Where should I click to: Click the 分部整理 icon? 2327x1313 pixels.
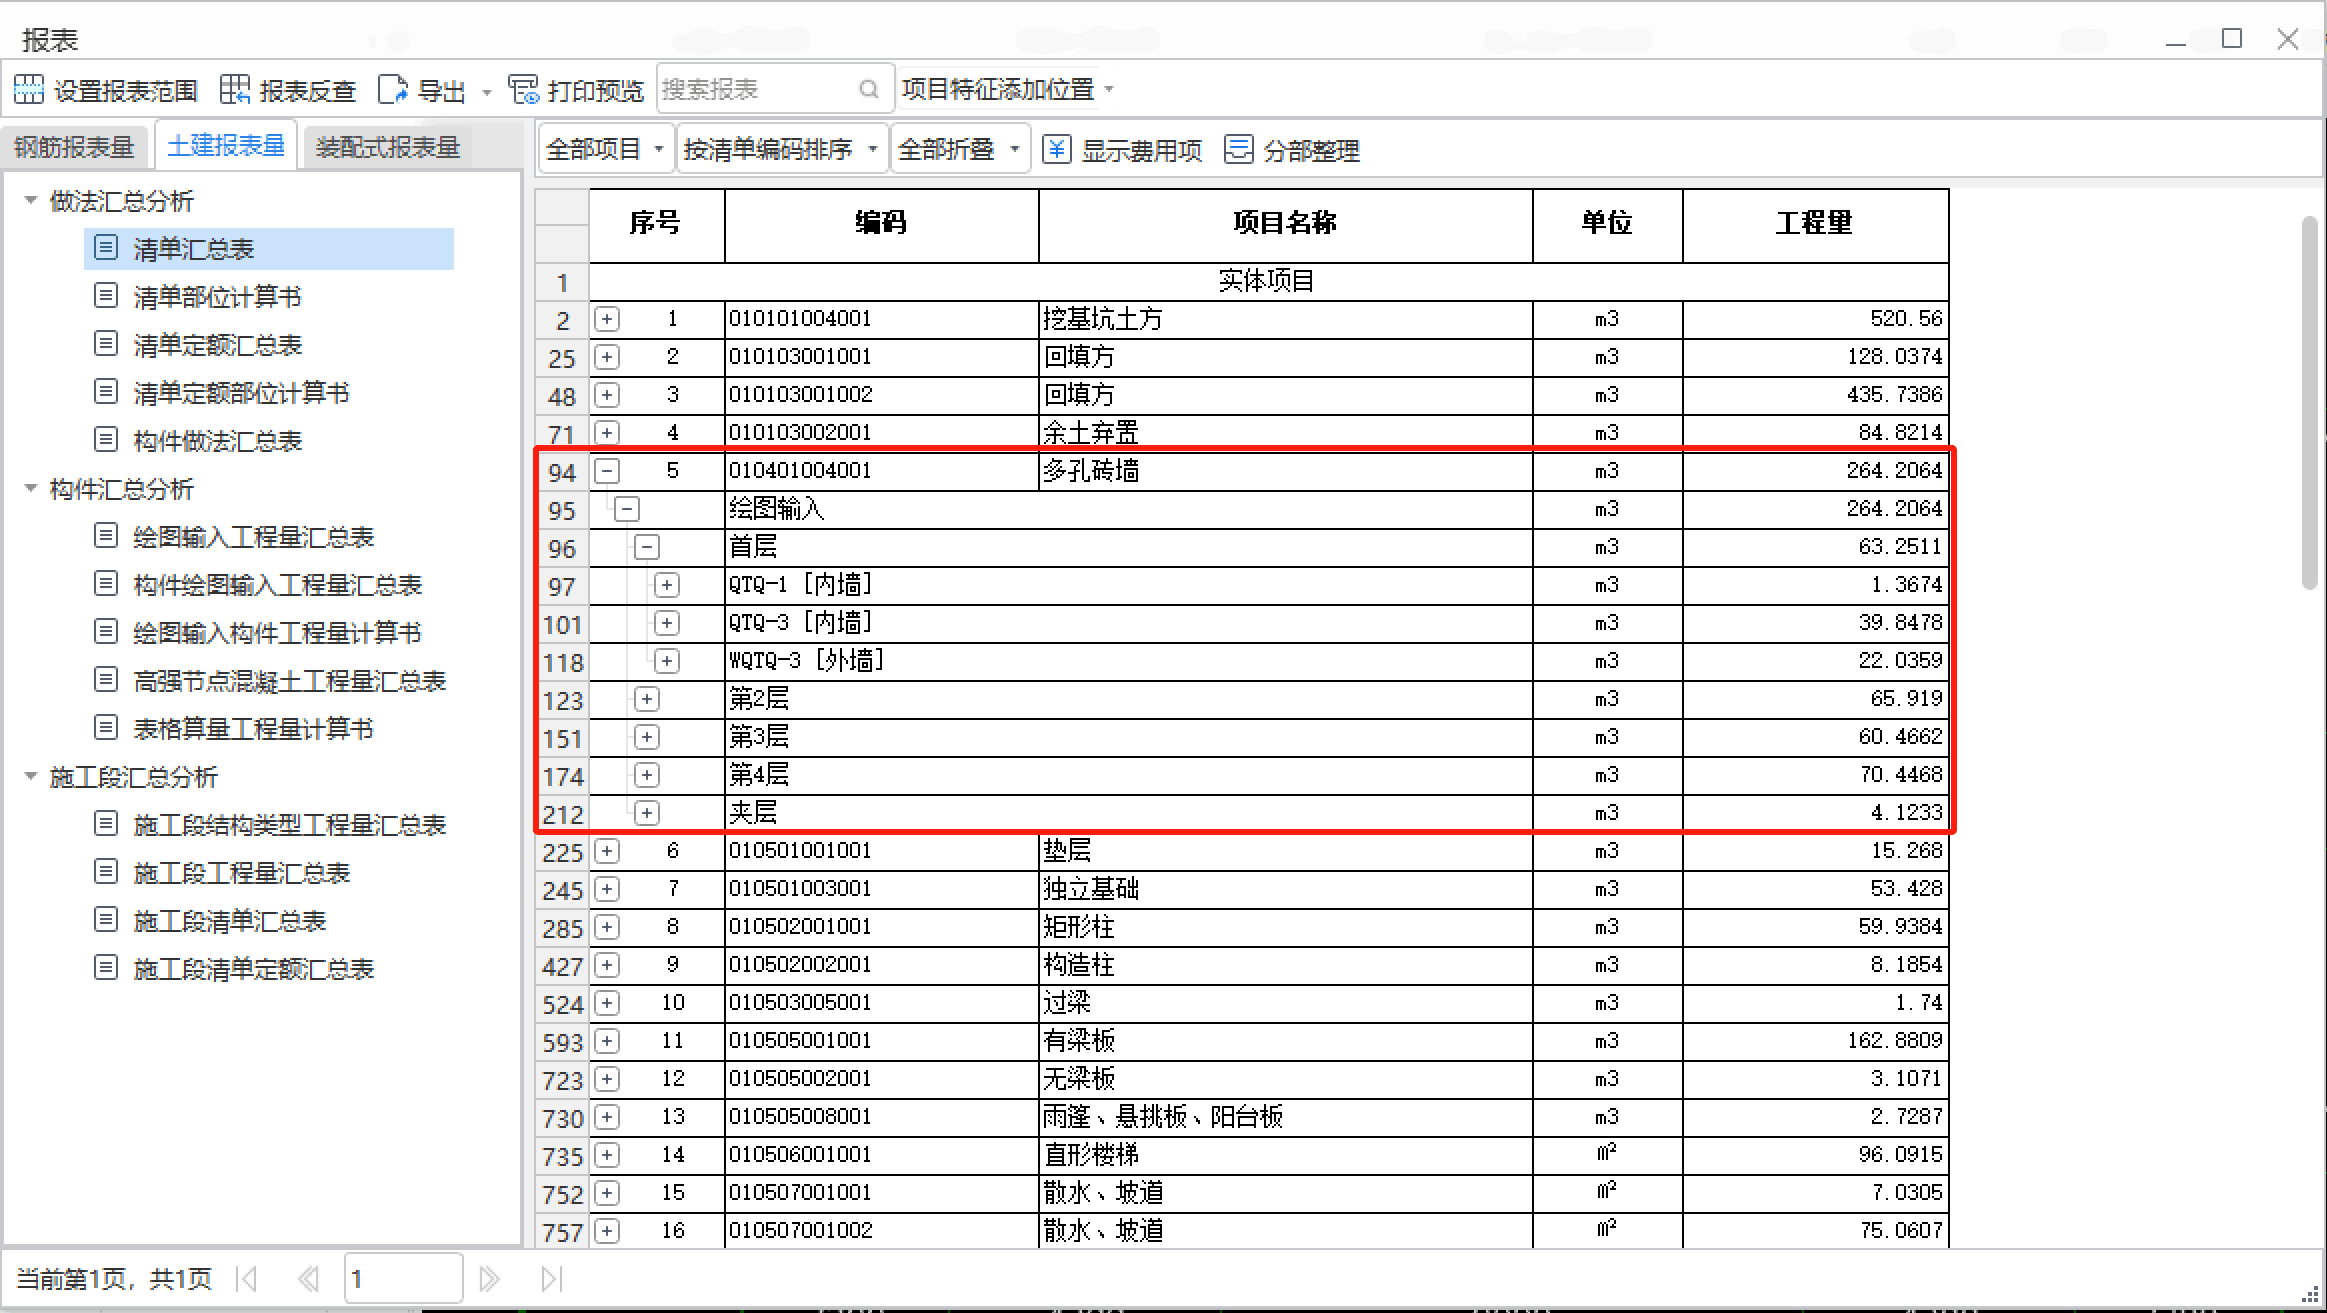pyautogui.click(x=1239, y=150)
